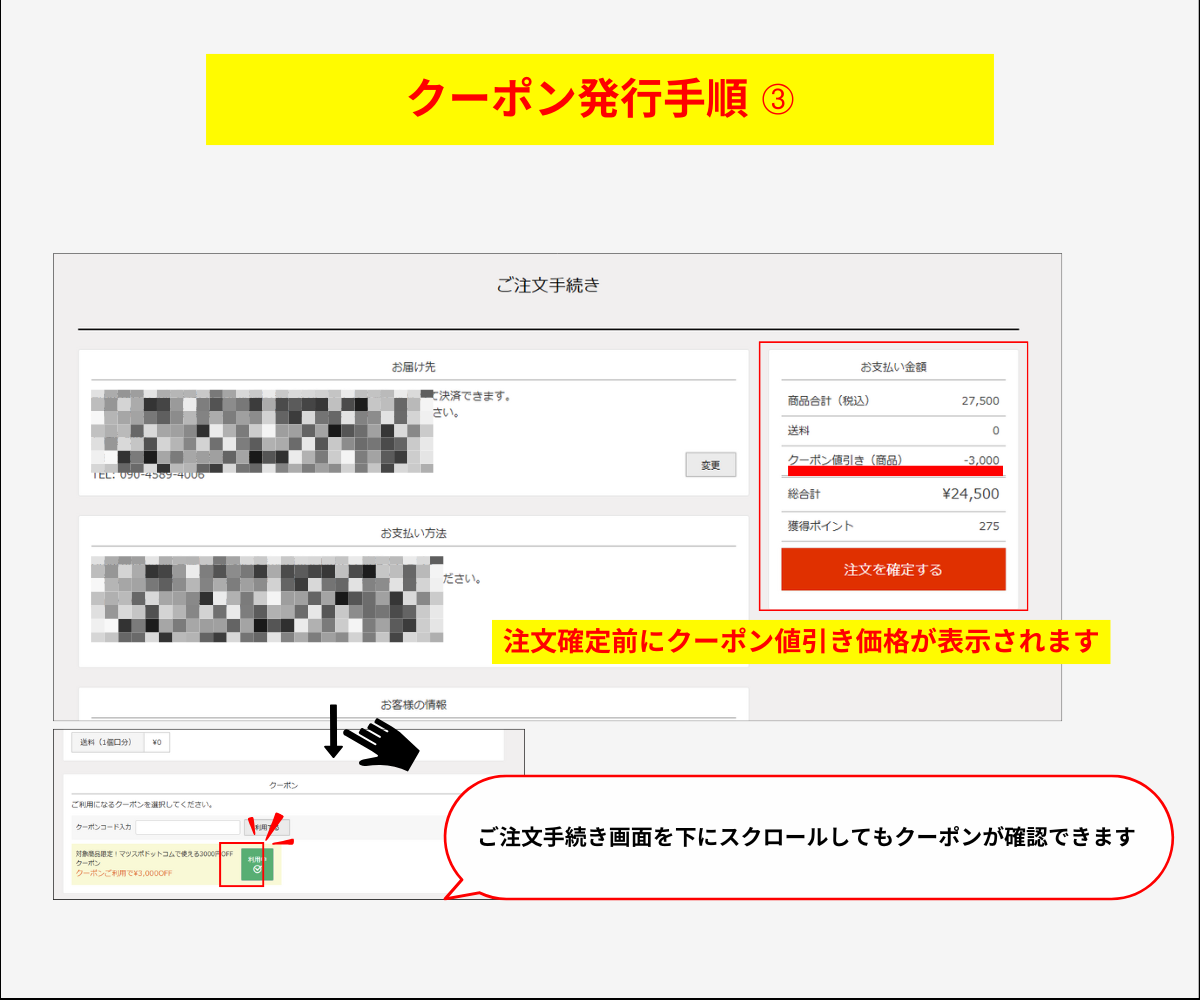Click the お客様の情報 section header
The height and width of the screenshot is (1000, 1200).
point(413,705)
